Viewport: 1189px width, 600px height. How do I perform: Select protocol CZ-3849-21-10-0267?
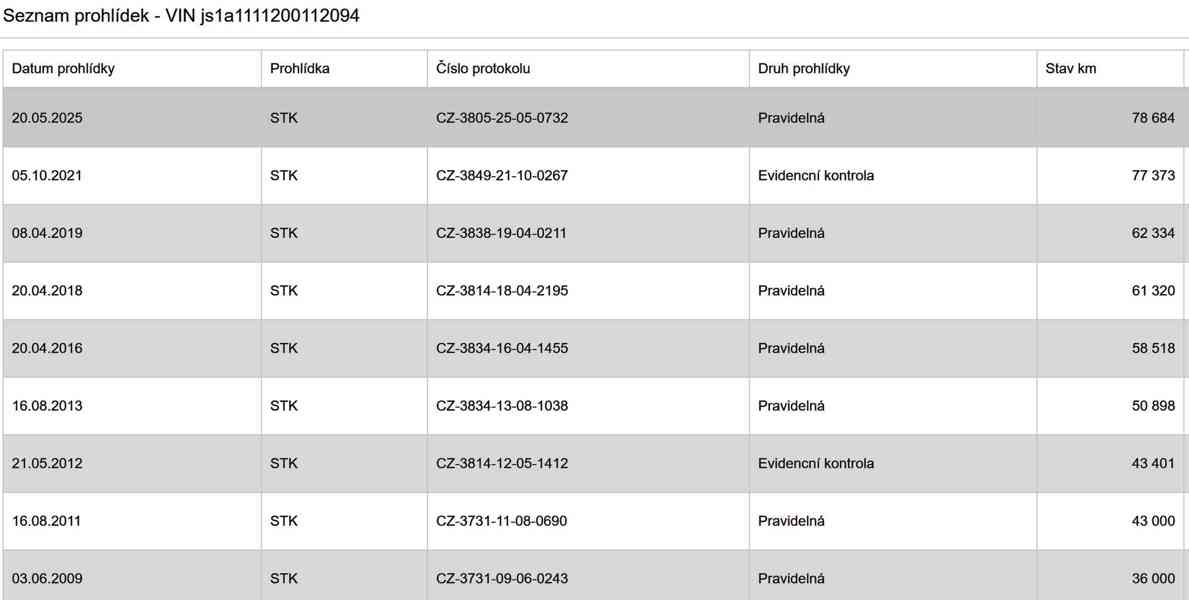pos(502,176)
